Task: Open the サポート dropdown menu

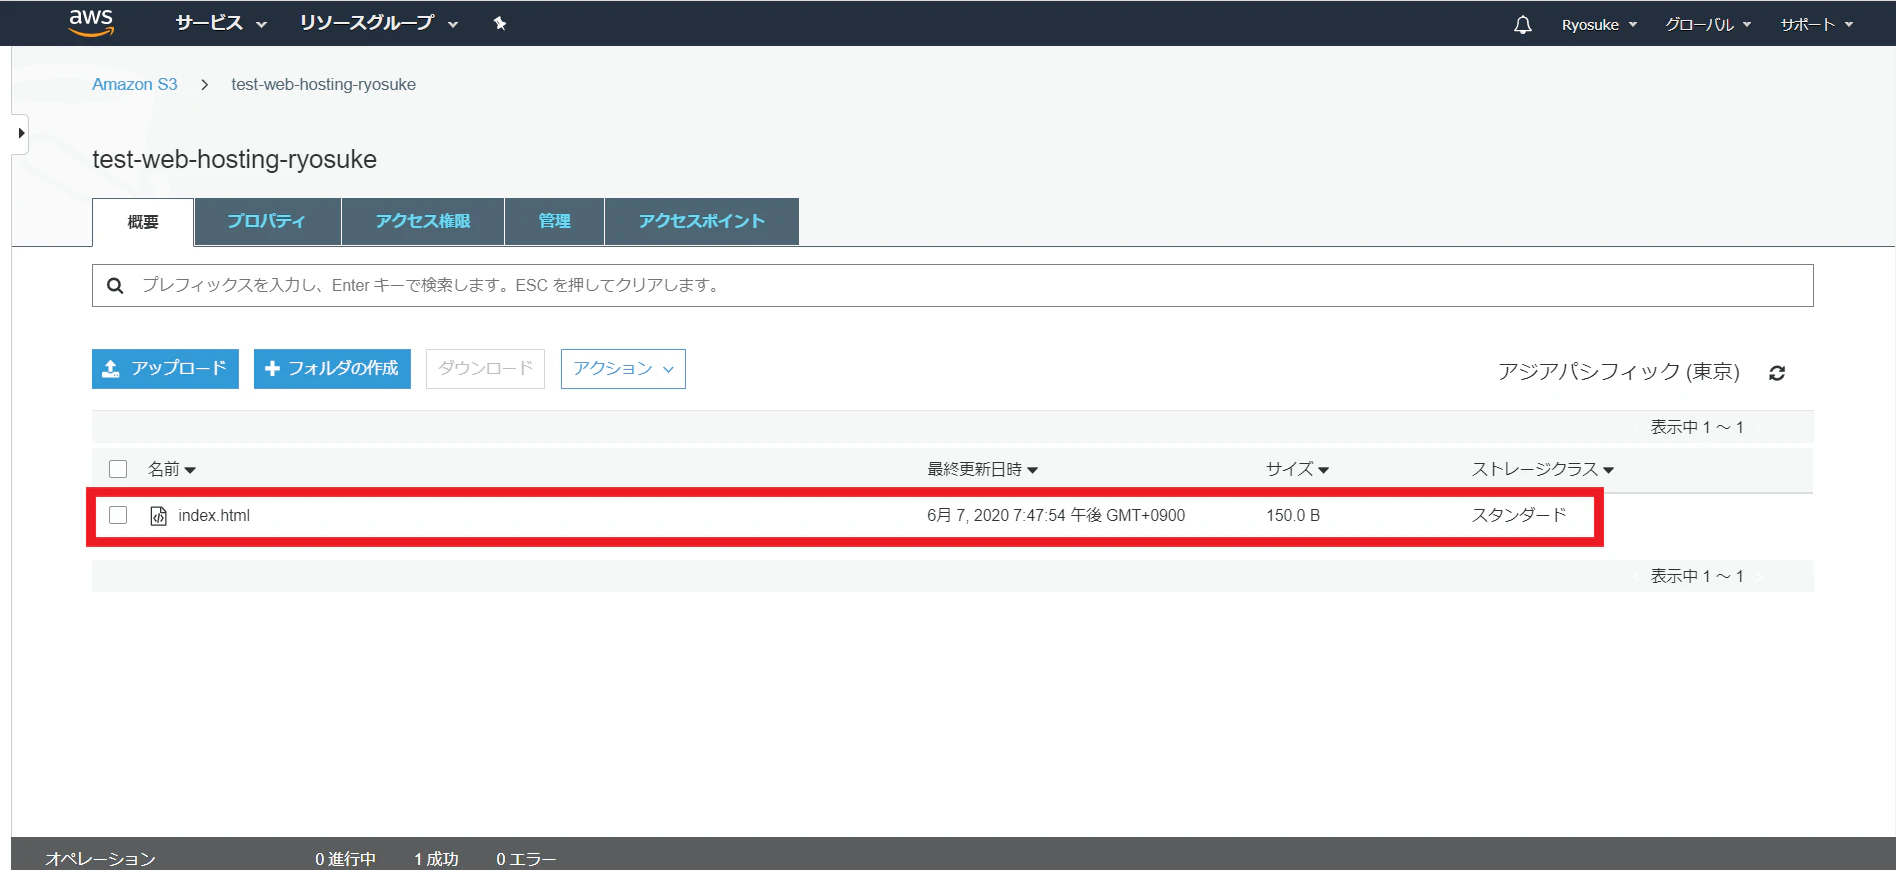Action: coord(1817,24)
